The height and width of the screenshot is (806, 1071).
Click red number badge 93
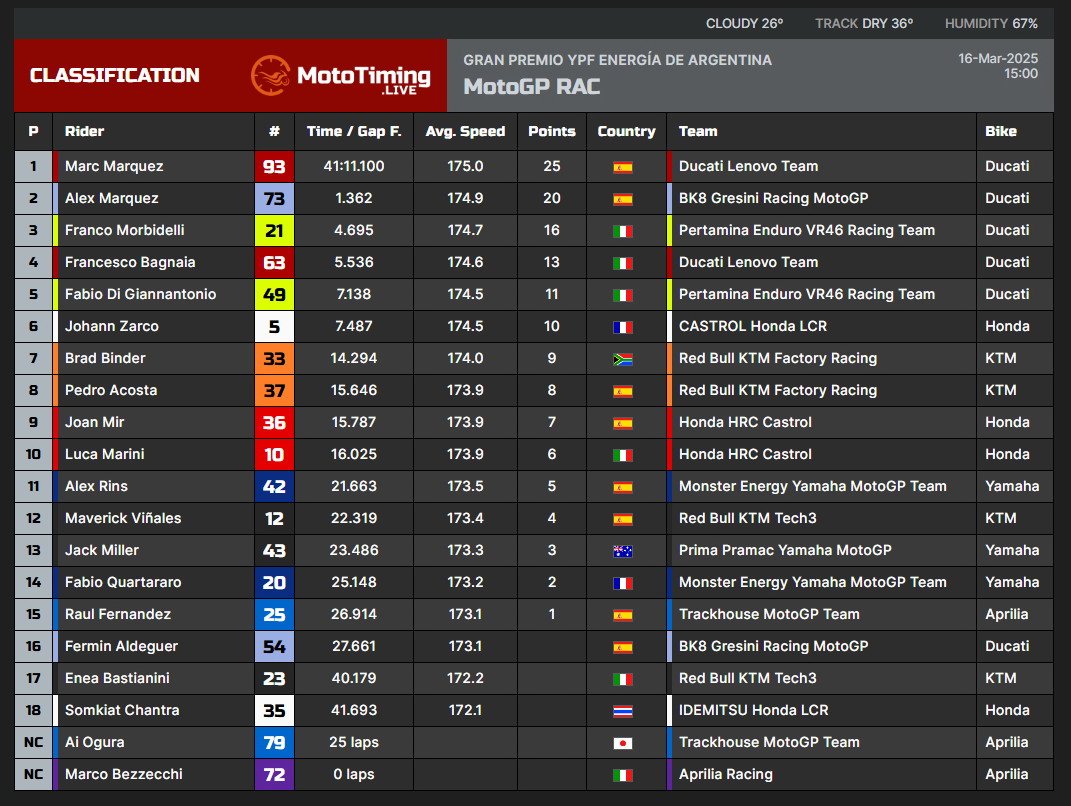(x=274, y=167)
